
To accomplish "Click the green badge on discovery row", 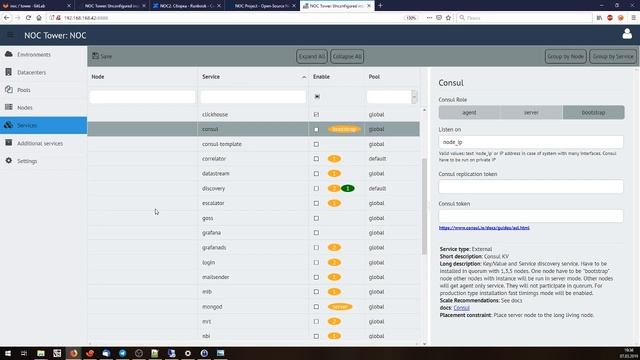I will coord(348,188).
